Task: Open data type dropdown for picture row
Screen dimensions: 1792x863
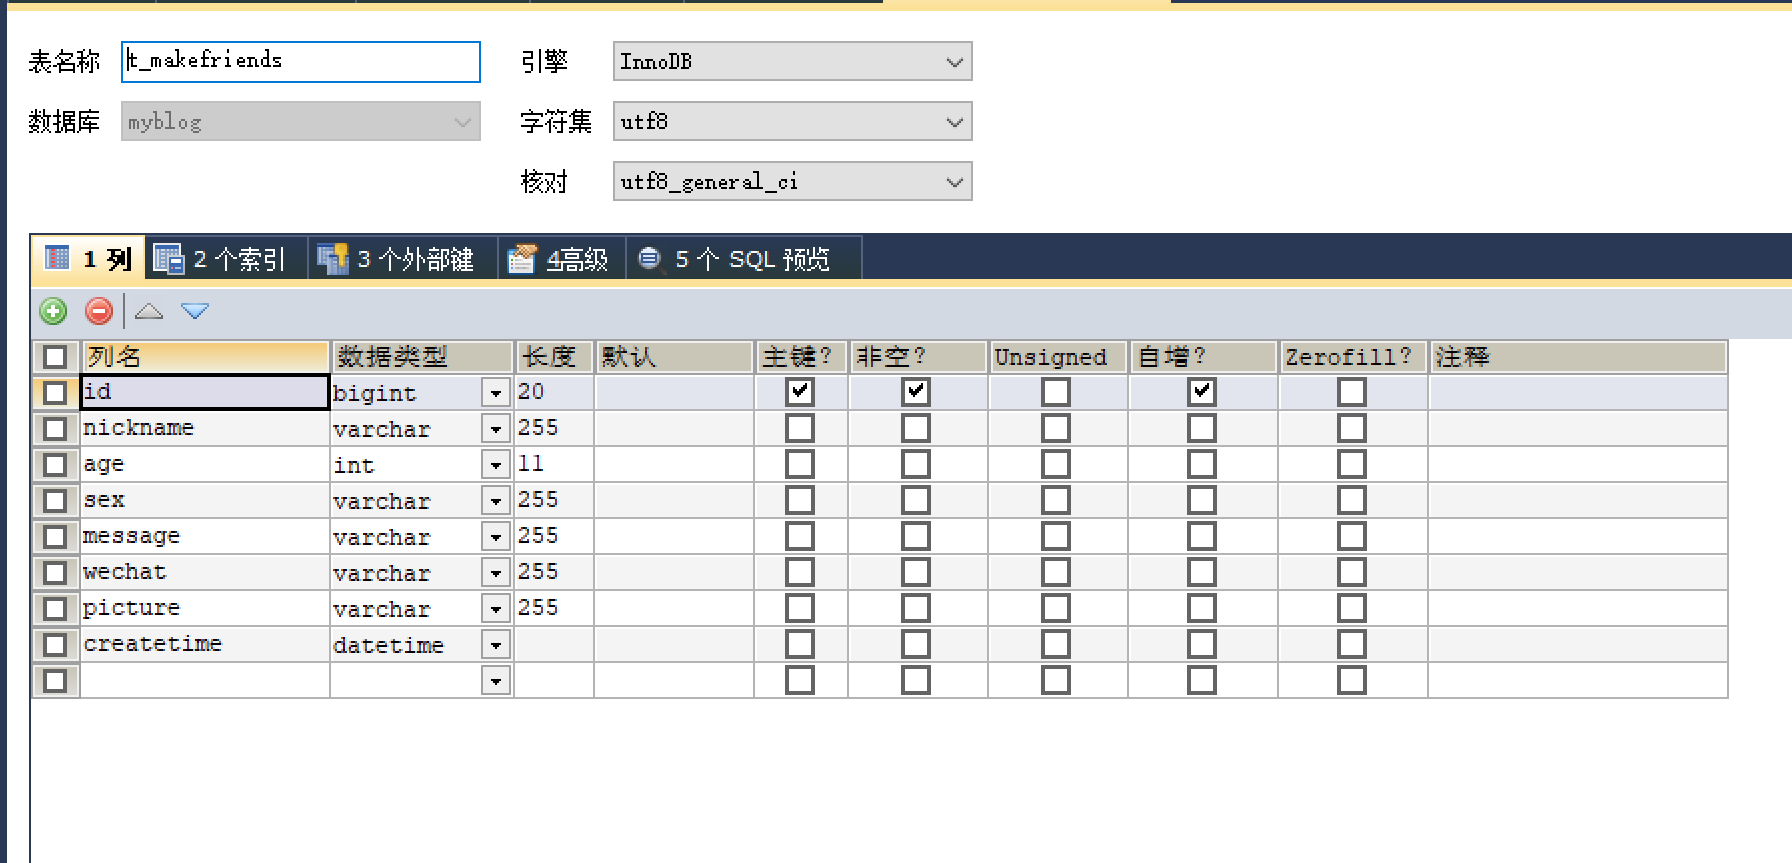Action: (496, 608)
